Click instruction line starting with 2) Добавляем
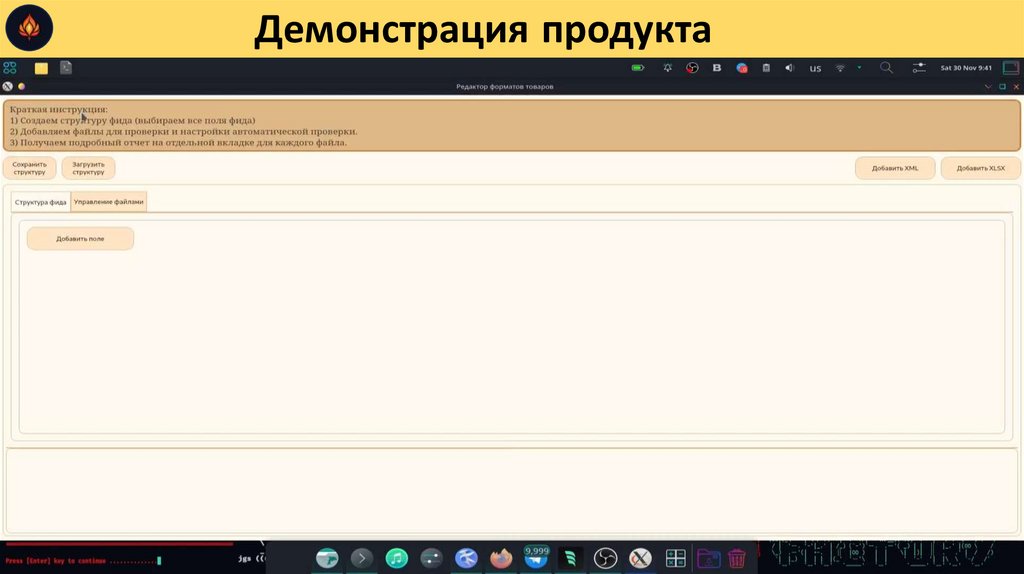This screenshot has height=574, width=1024. coord(184,132)
